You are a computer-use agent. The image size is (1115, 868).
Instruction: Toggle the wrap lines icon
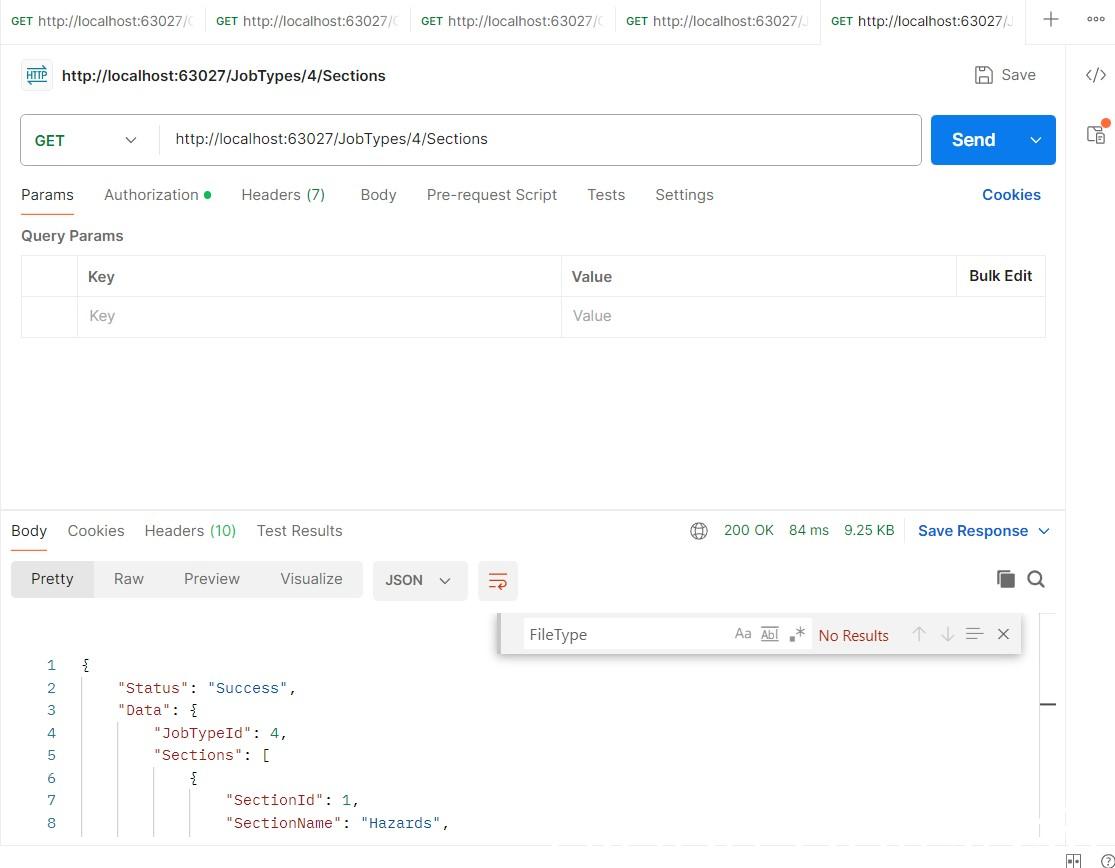point(498,580)
